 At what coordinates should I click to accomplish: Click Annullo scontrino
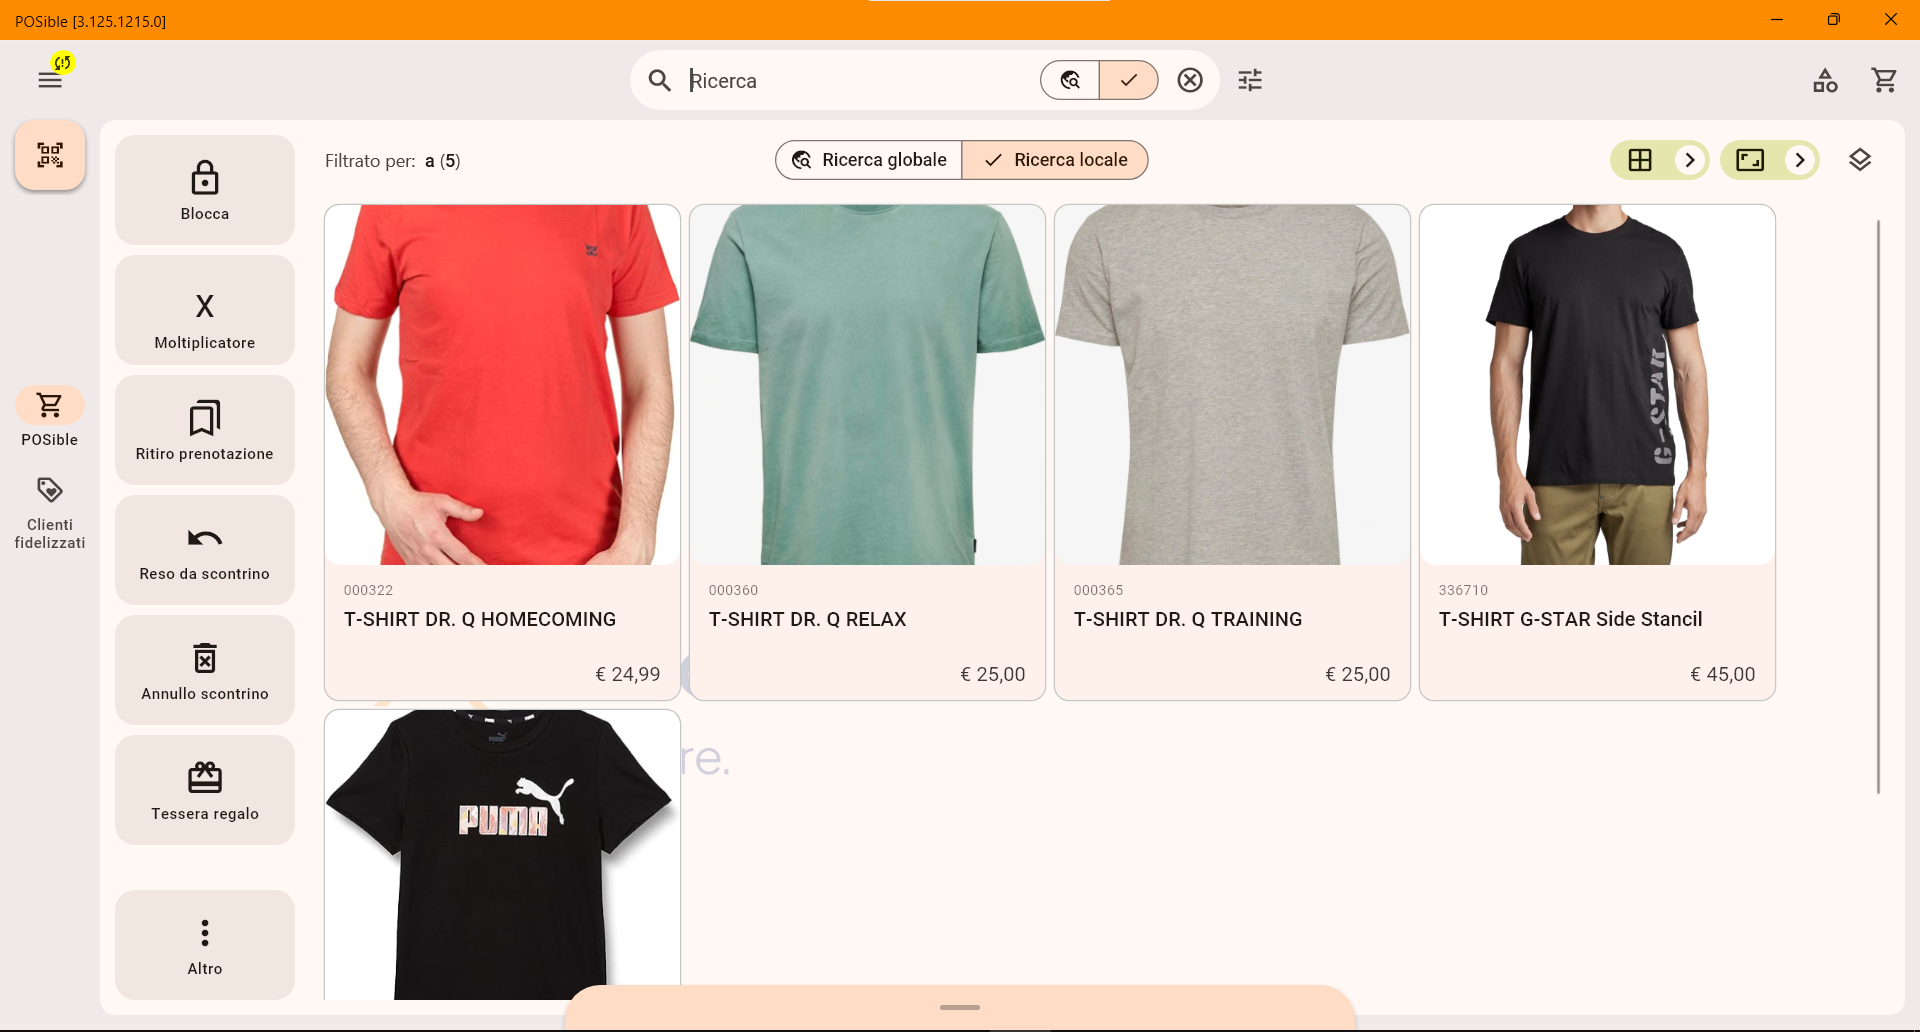205,670
